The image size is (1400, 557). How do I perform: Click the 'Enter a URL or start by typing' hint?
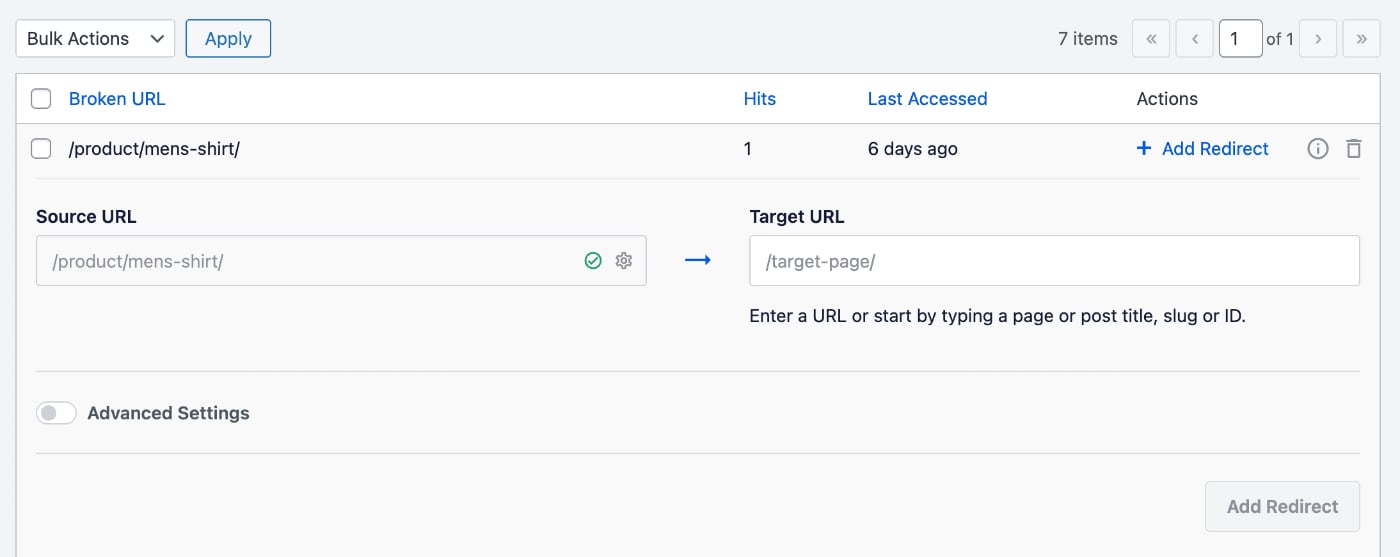[998, 316]
